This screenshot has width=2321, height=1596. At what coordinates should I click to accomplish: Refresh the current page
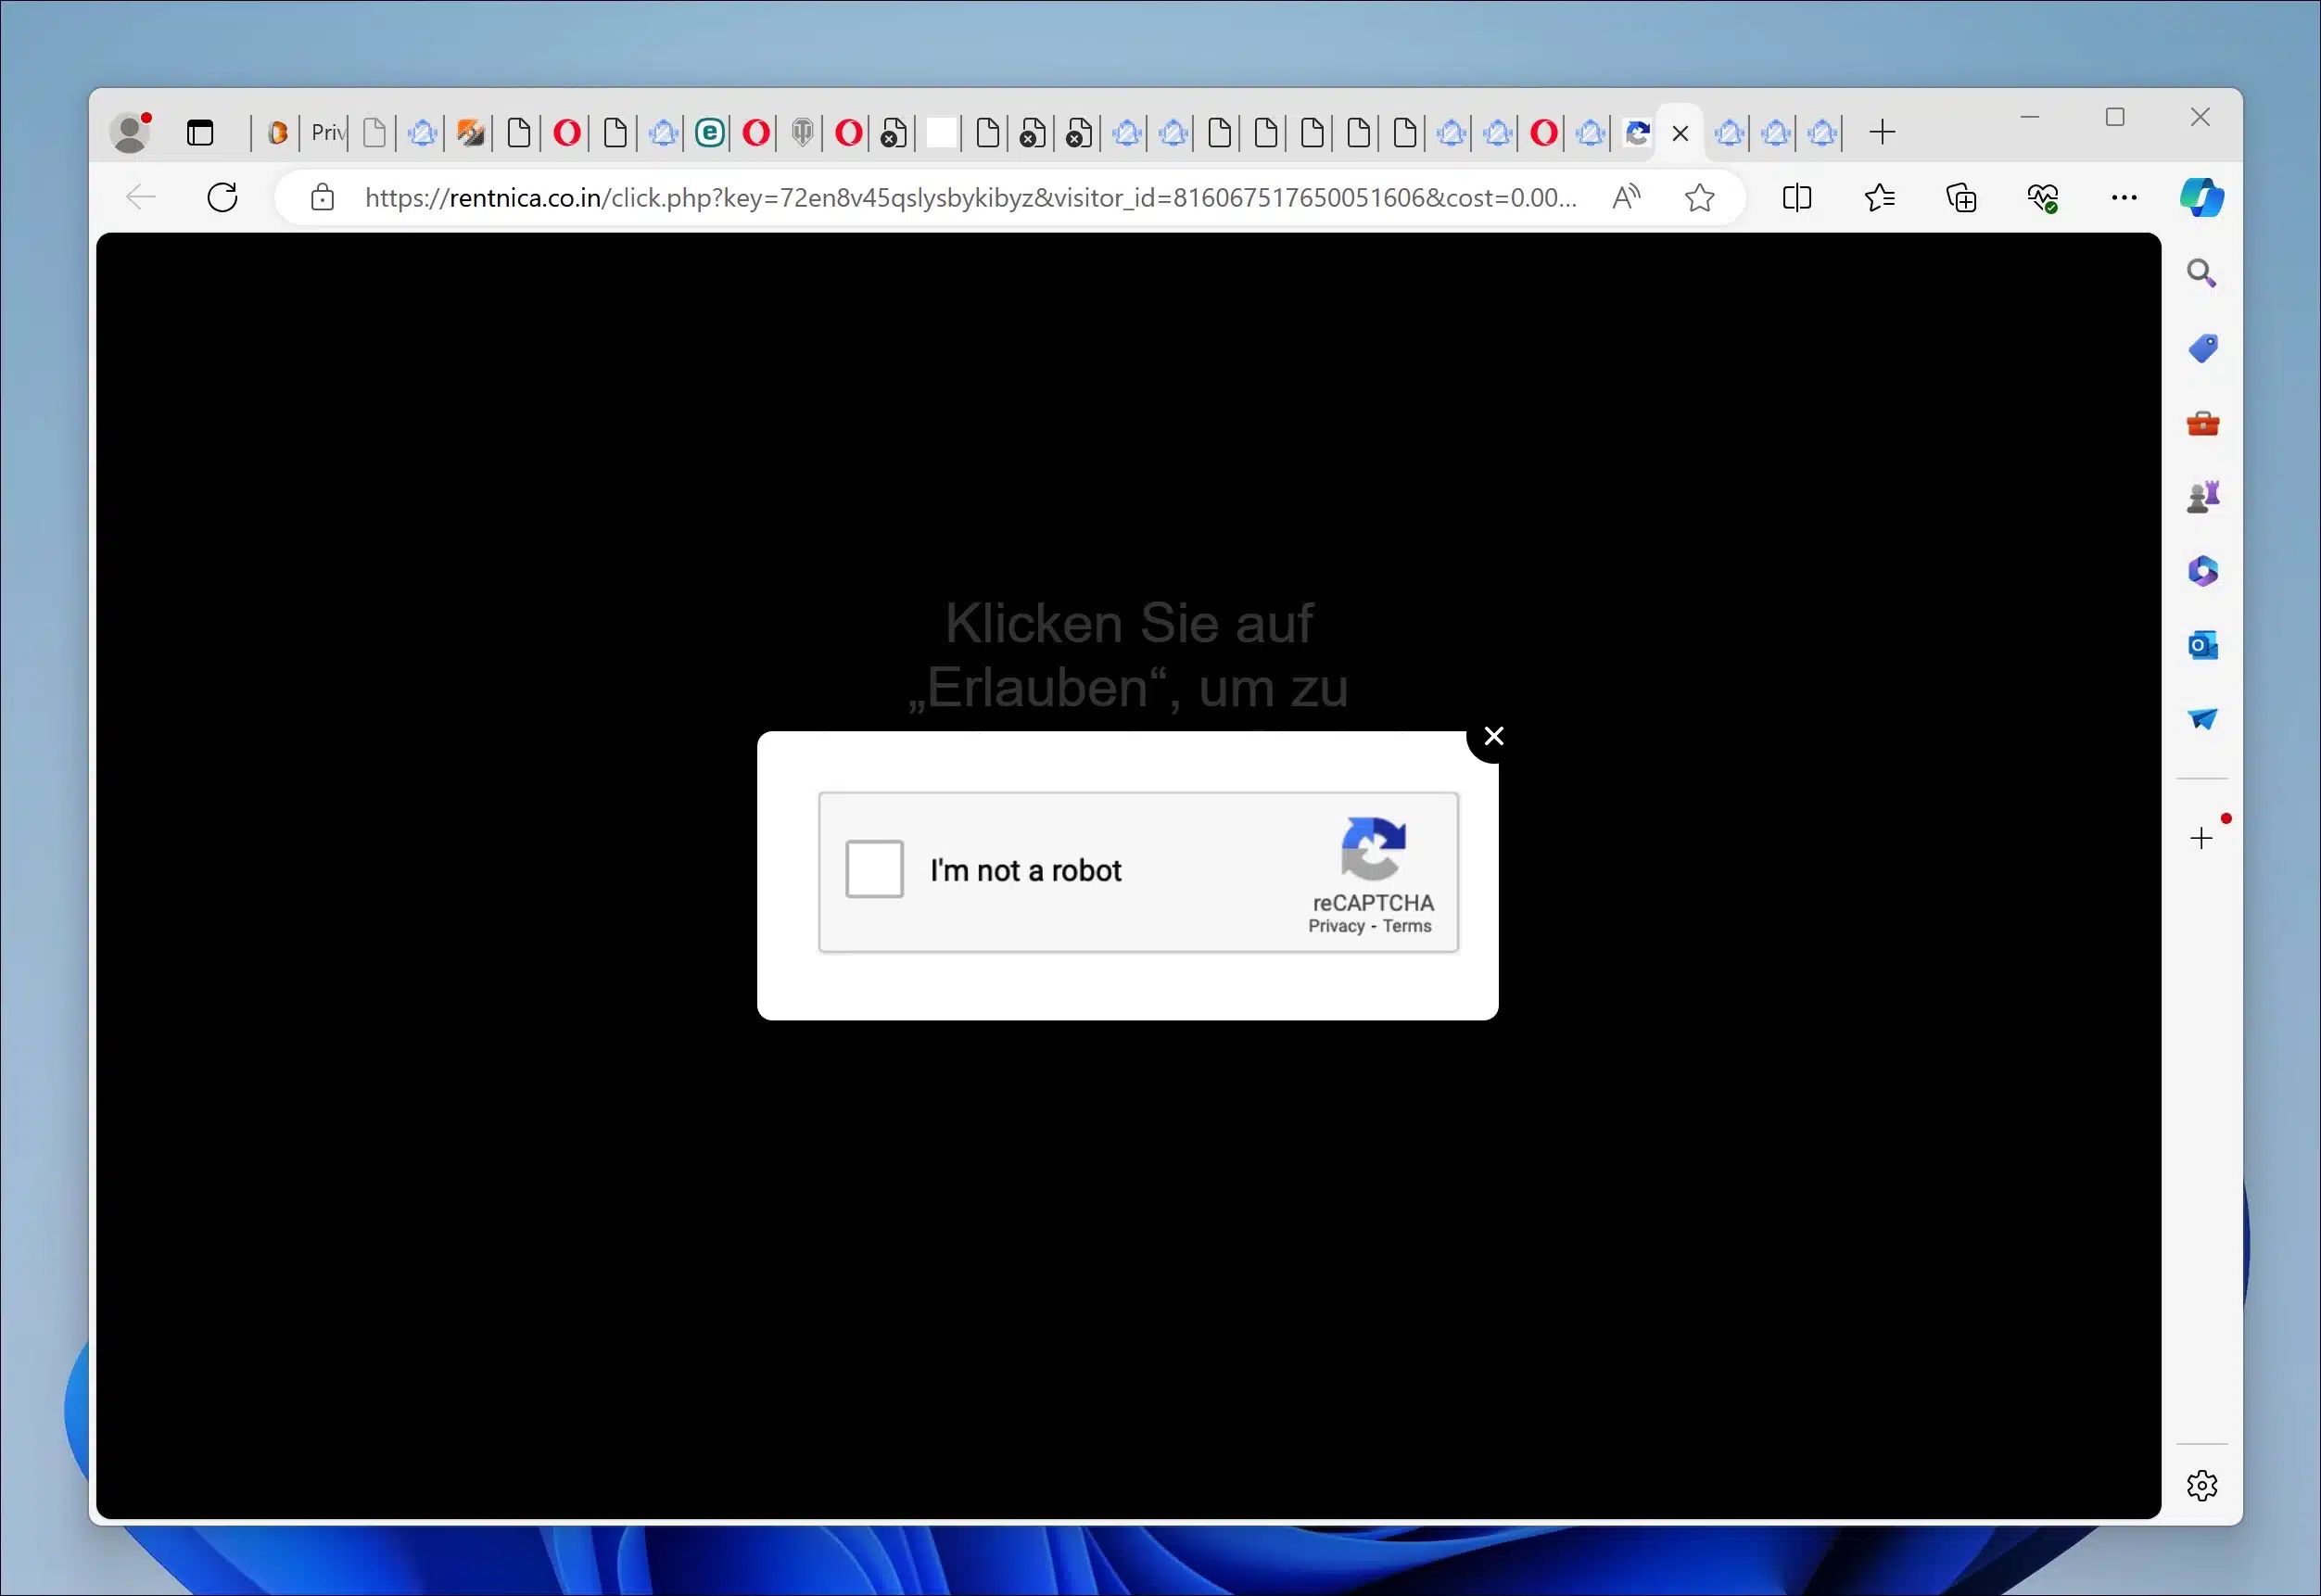coord(222,198)
